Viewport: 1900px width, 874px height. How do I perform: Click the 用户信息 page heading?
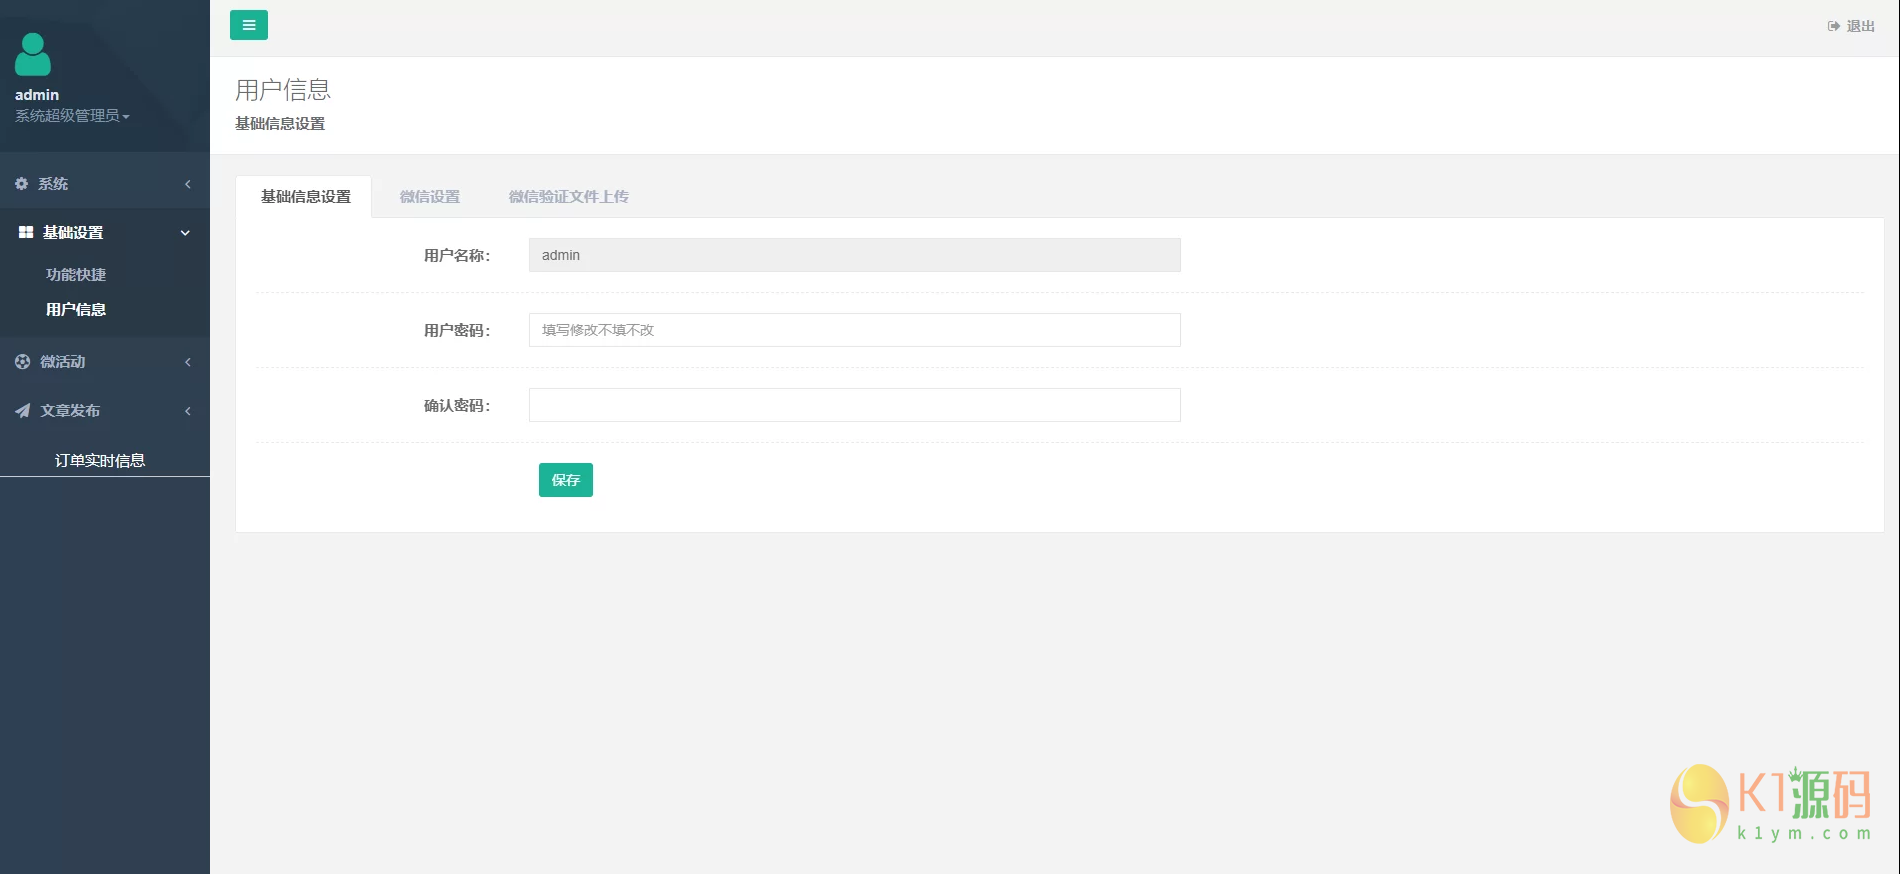(283, 90)
